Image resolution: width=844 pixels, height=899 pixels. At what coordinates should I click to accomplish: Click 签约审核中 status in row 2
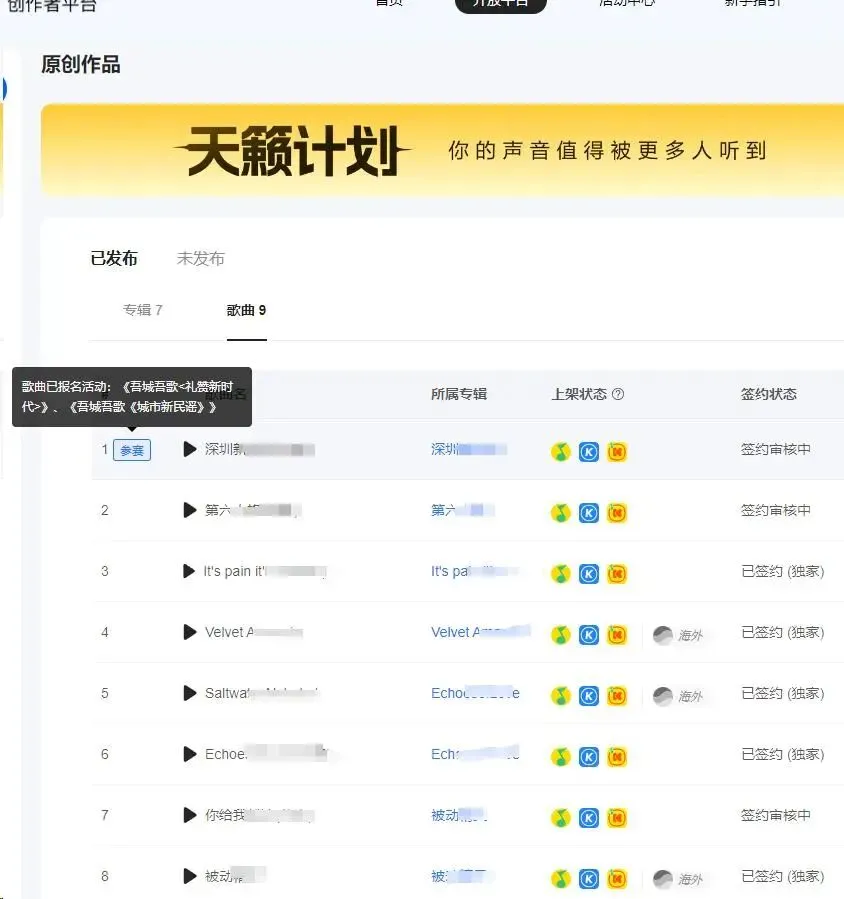[x=776, y=510]
